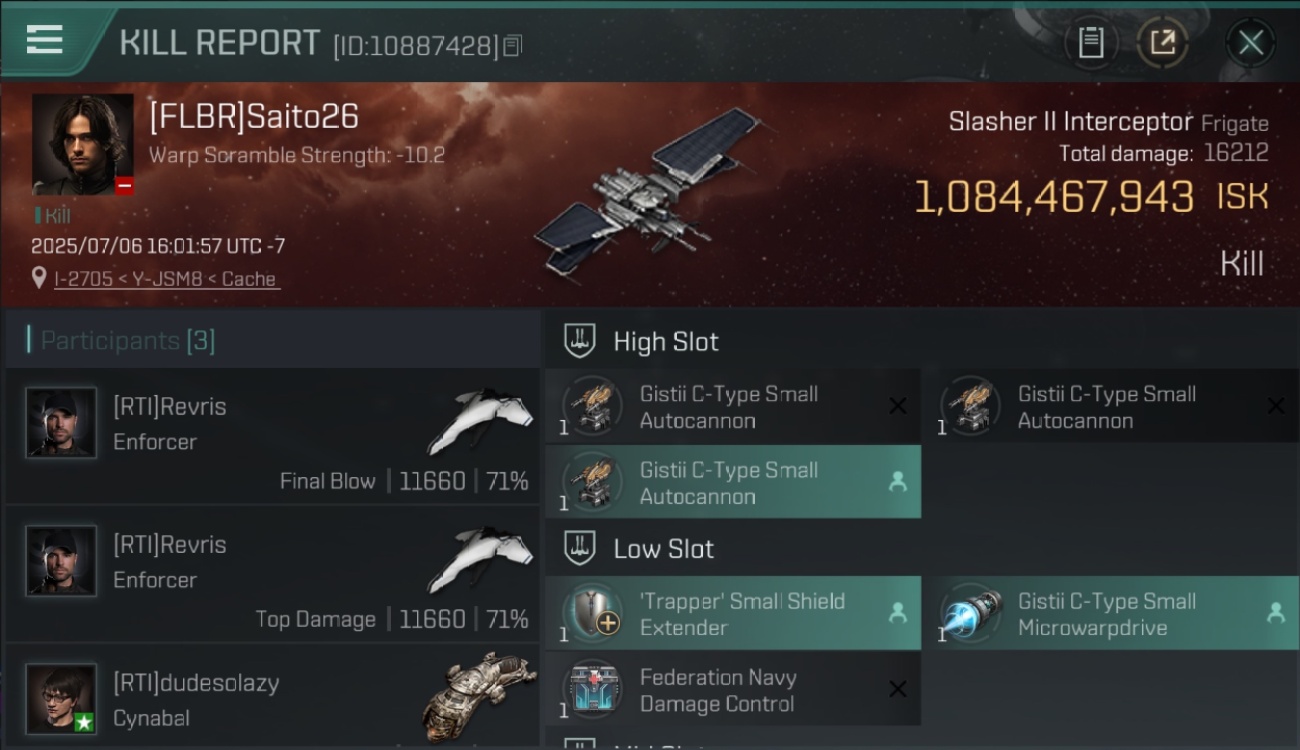Select the 'Trapper' Small Shield Extender
The height and width of the screenshot is (750, 1300).
click(x=732, y=613)
